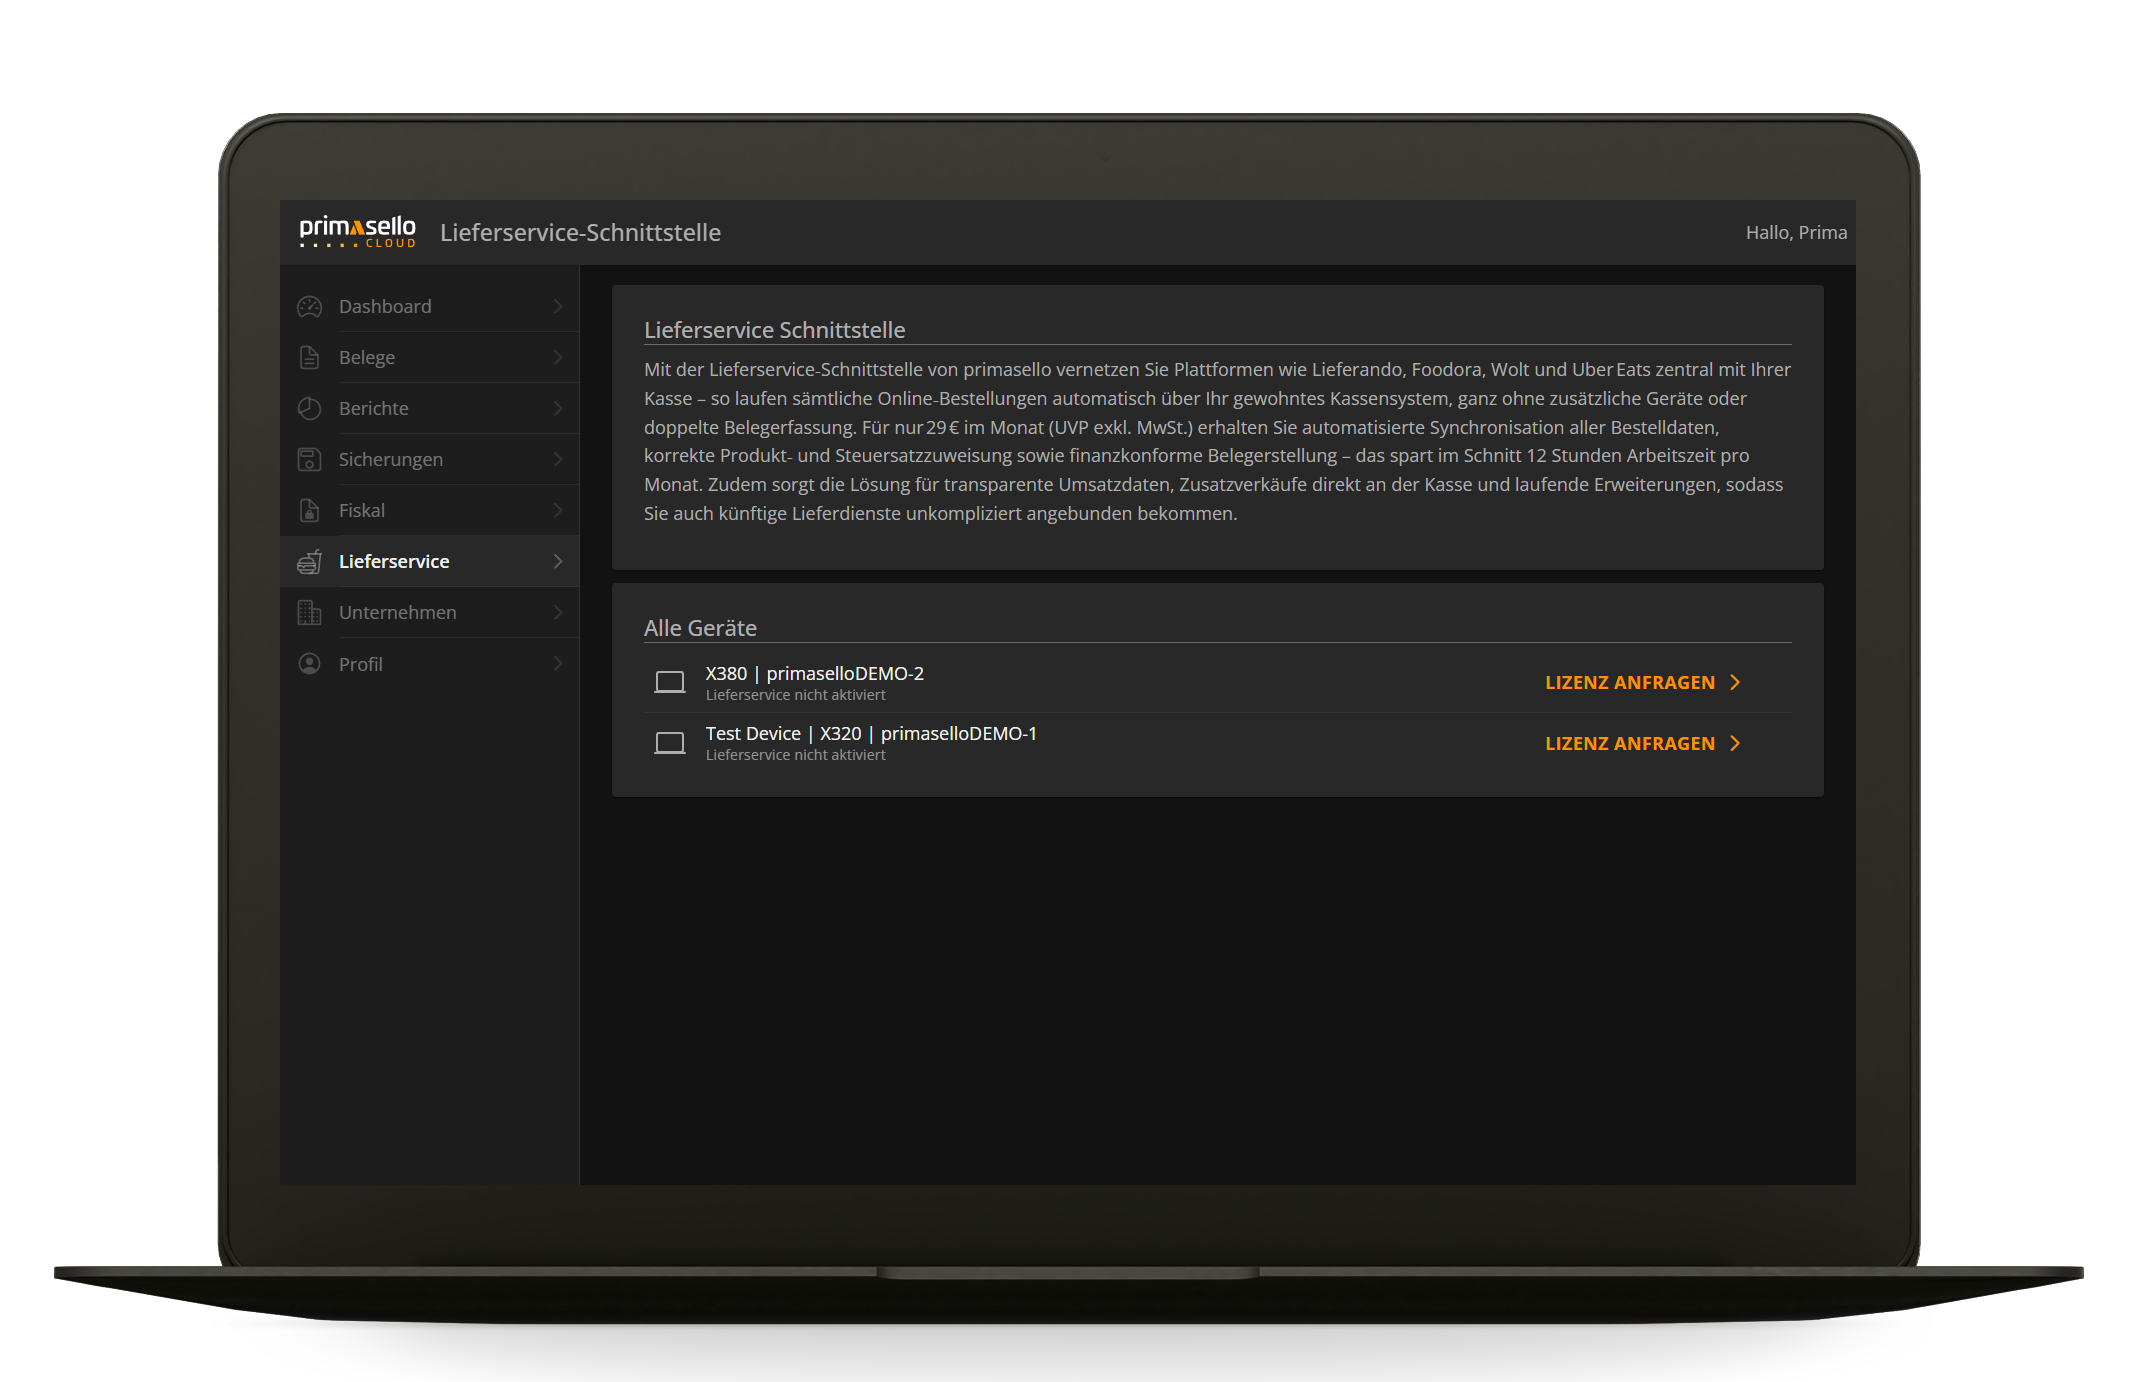Click the Profil user icon
Image resolution: width=2143 pixels, height=1382 pixels.
tap(309, 663)
